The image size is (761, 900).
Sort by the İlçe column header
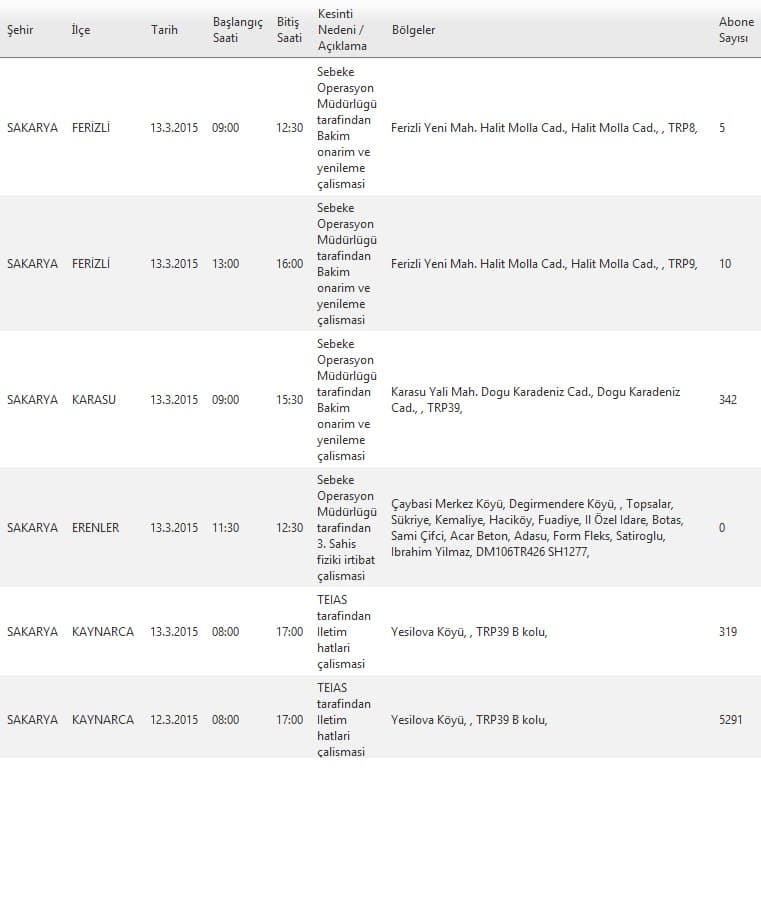coord(81,30)
